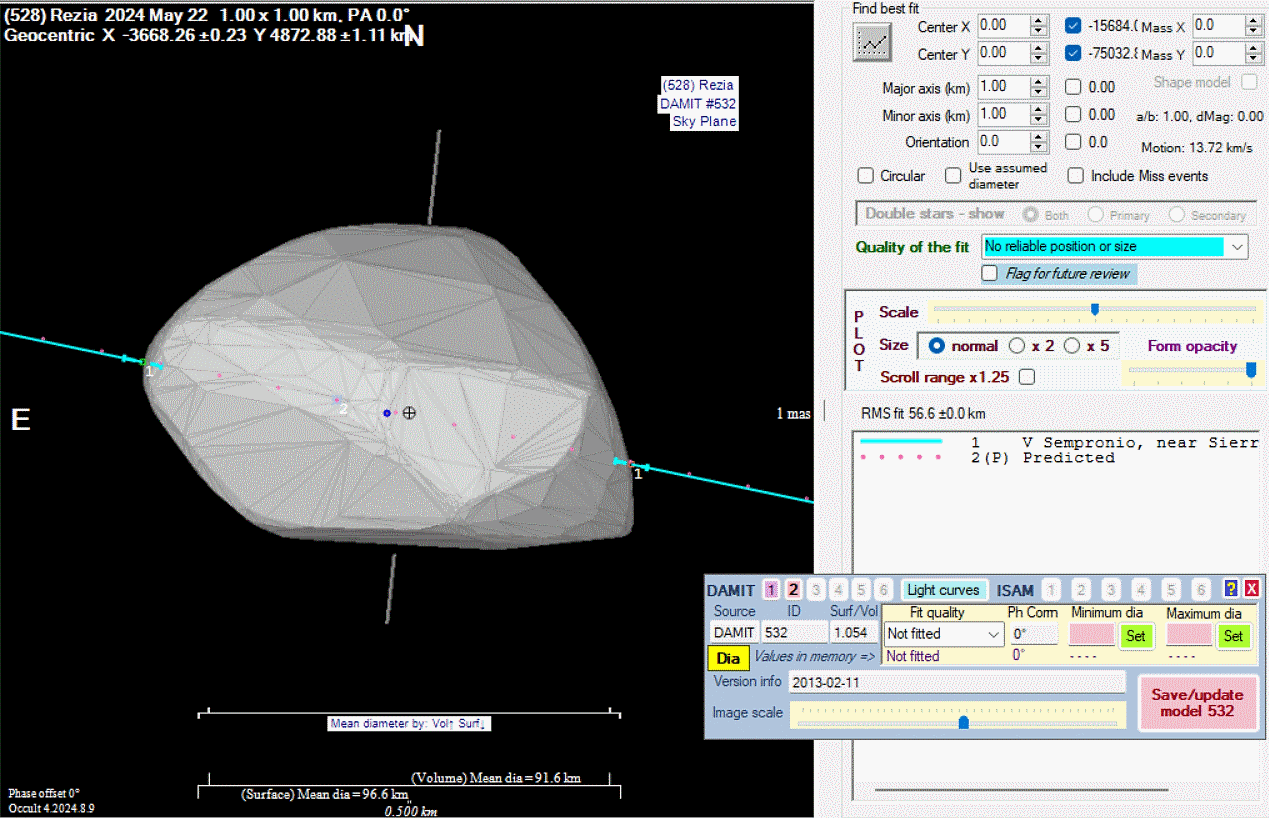
Task: Open the Light curves tab
Action: pyautogui.click(x=943, y=590)
